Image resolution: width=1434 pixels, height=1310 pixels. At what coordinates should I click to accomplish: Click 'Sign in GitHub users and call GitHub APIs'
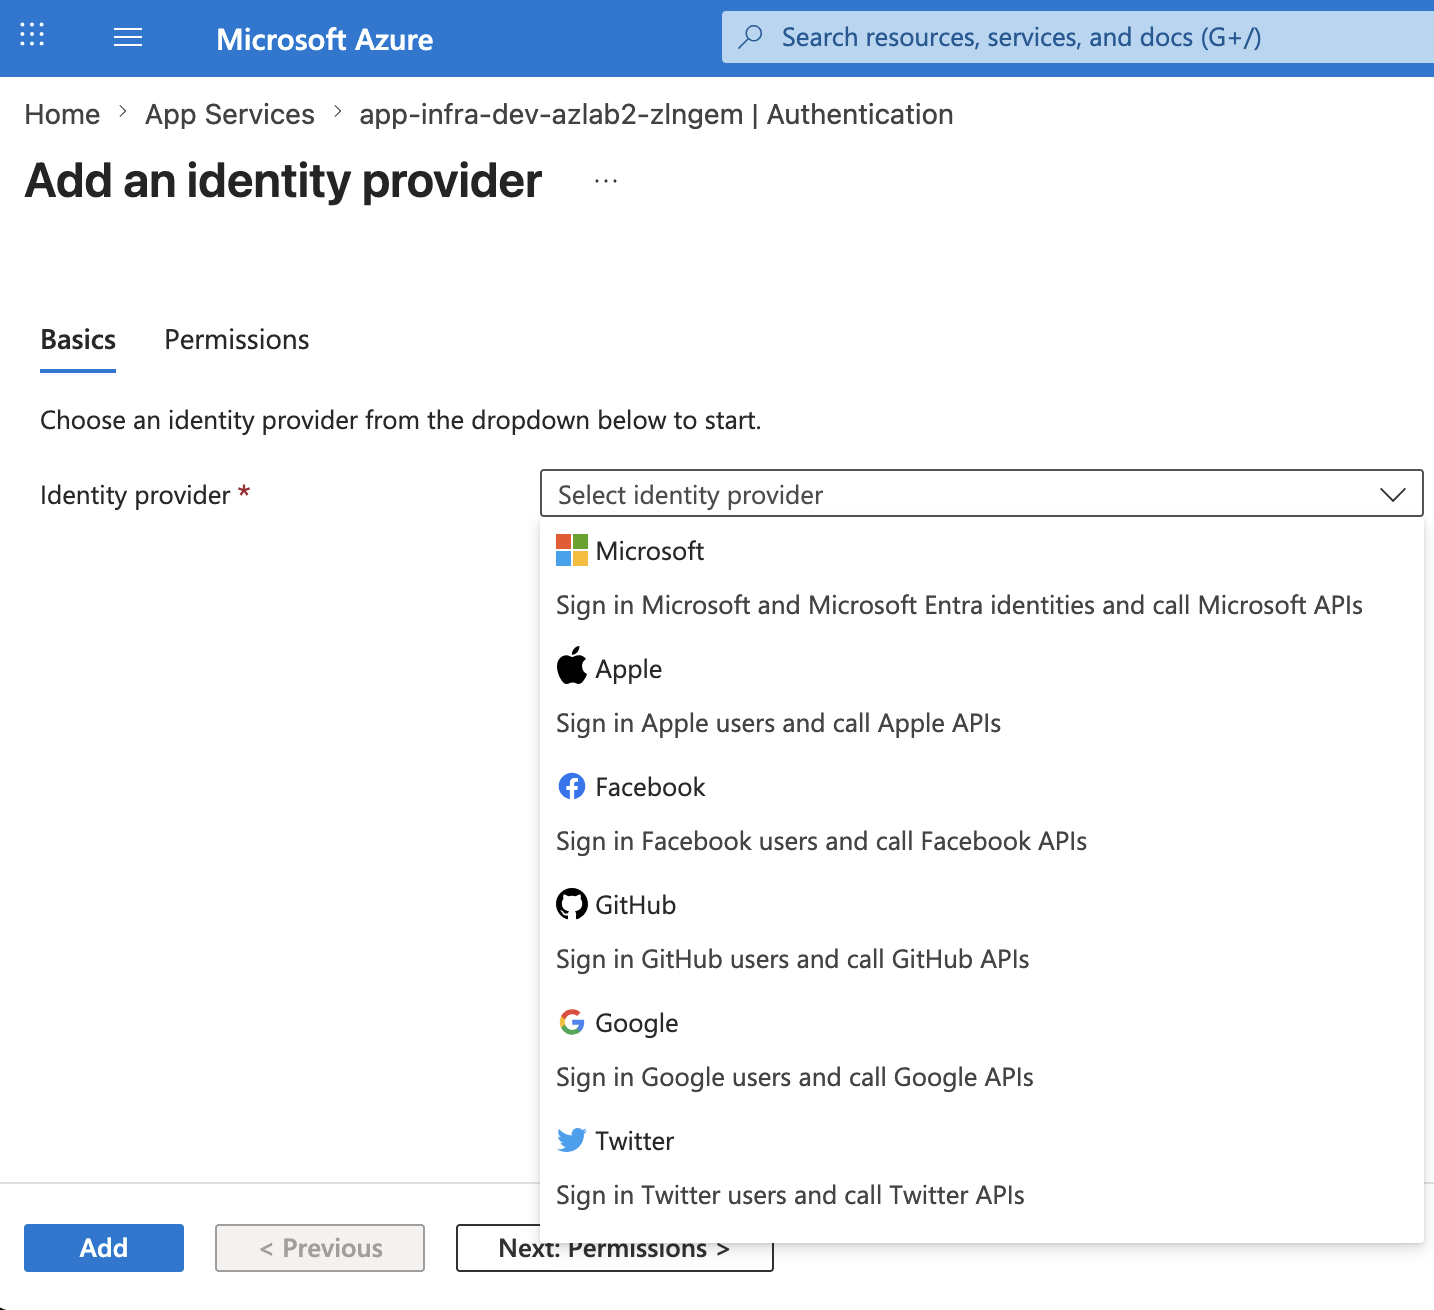click(x=792, y=959)
